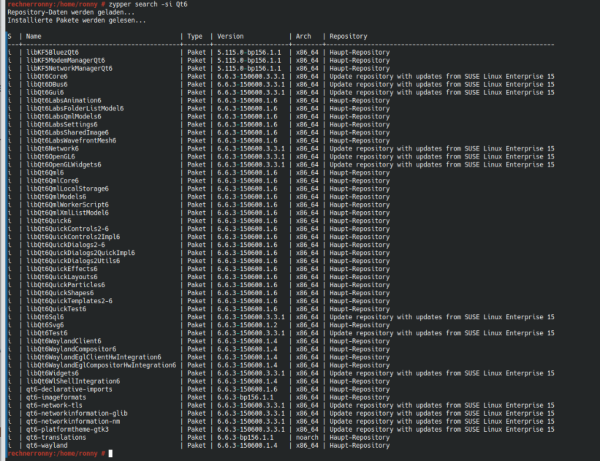Highlight the libQt6Qml6 package name
This screenshot has height=461, width=600.
pyautogui.click(x=45, y=173)
